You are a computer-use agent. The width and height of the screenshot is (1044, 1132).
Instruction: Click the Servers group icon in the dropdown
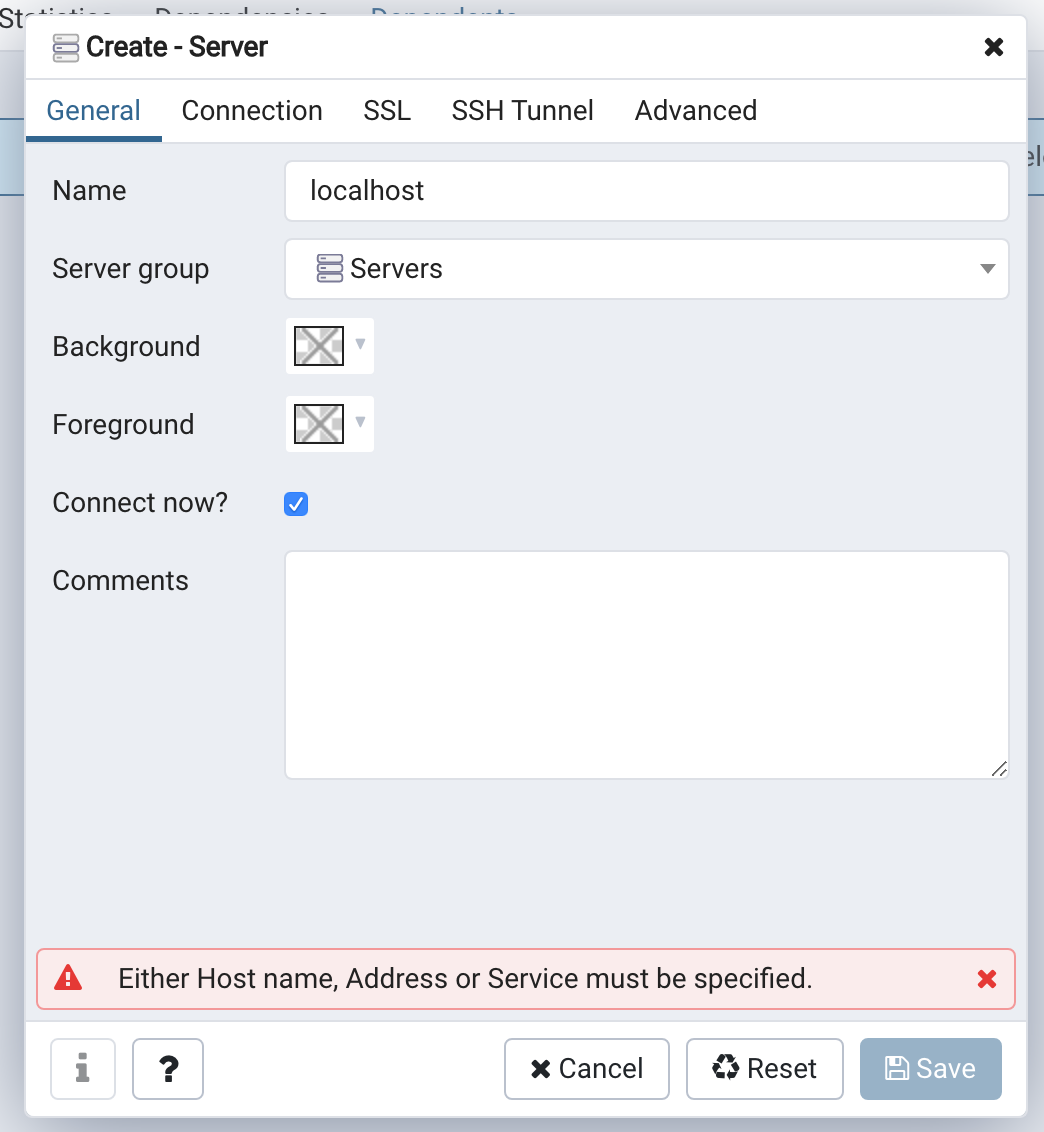point(330,268)
